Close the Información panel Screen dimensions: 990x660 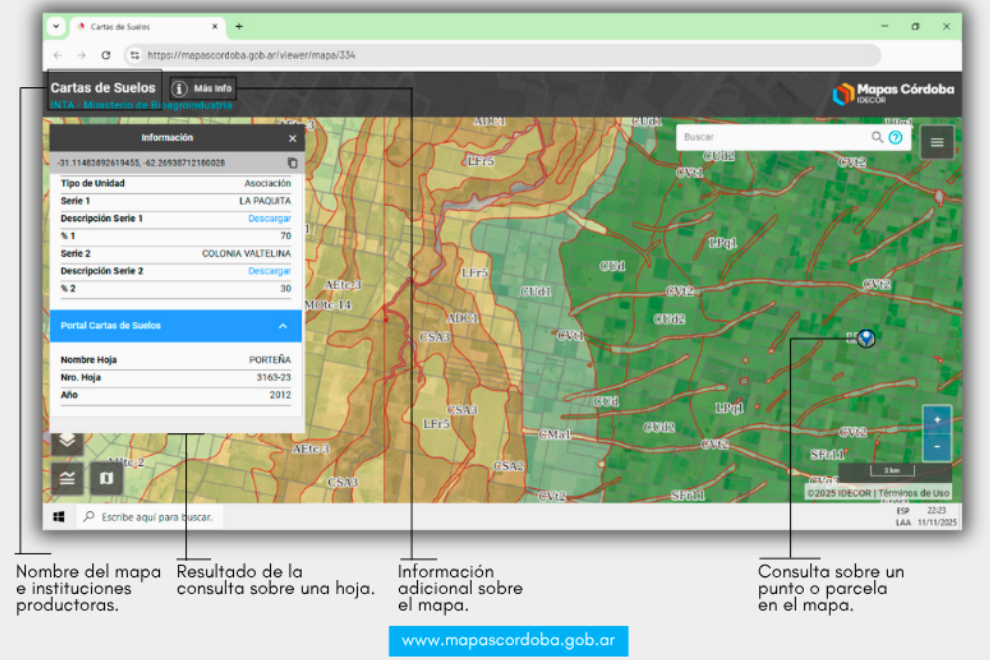(x=292, y=138)
